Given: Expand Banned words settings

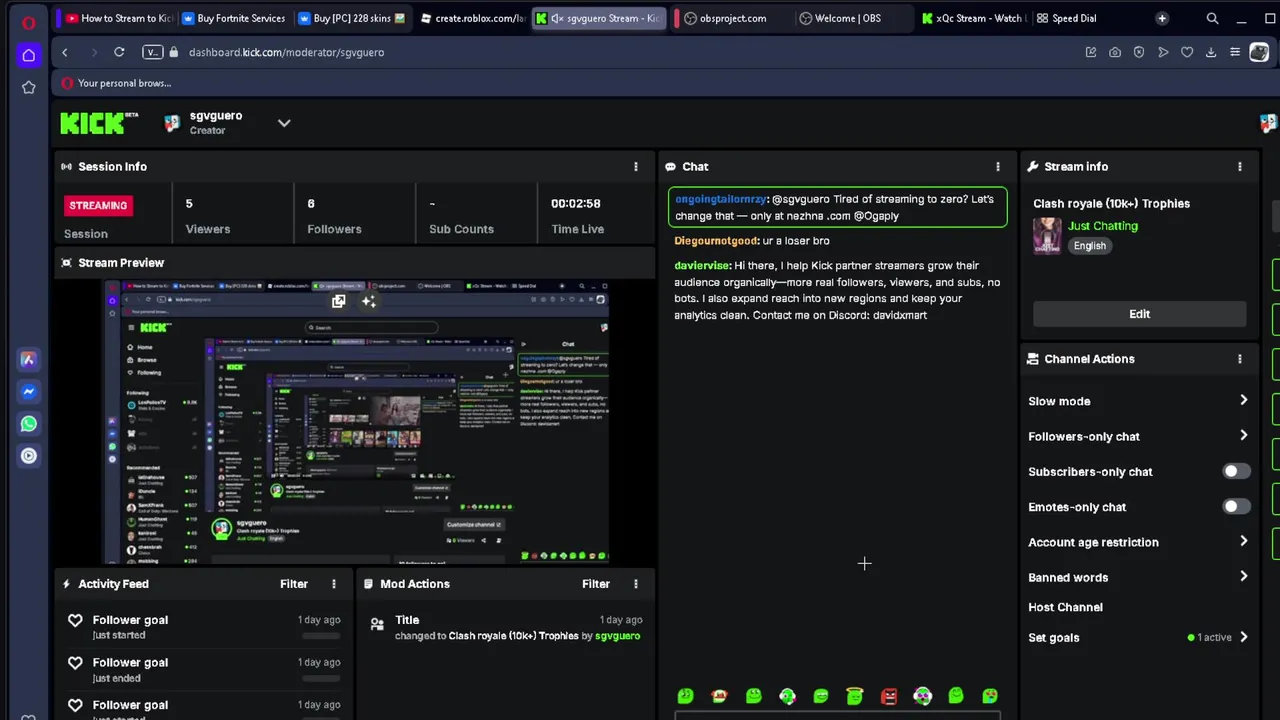Looking at the screenshot, I should click(x=1243, y=577).
